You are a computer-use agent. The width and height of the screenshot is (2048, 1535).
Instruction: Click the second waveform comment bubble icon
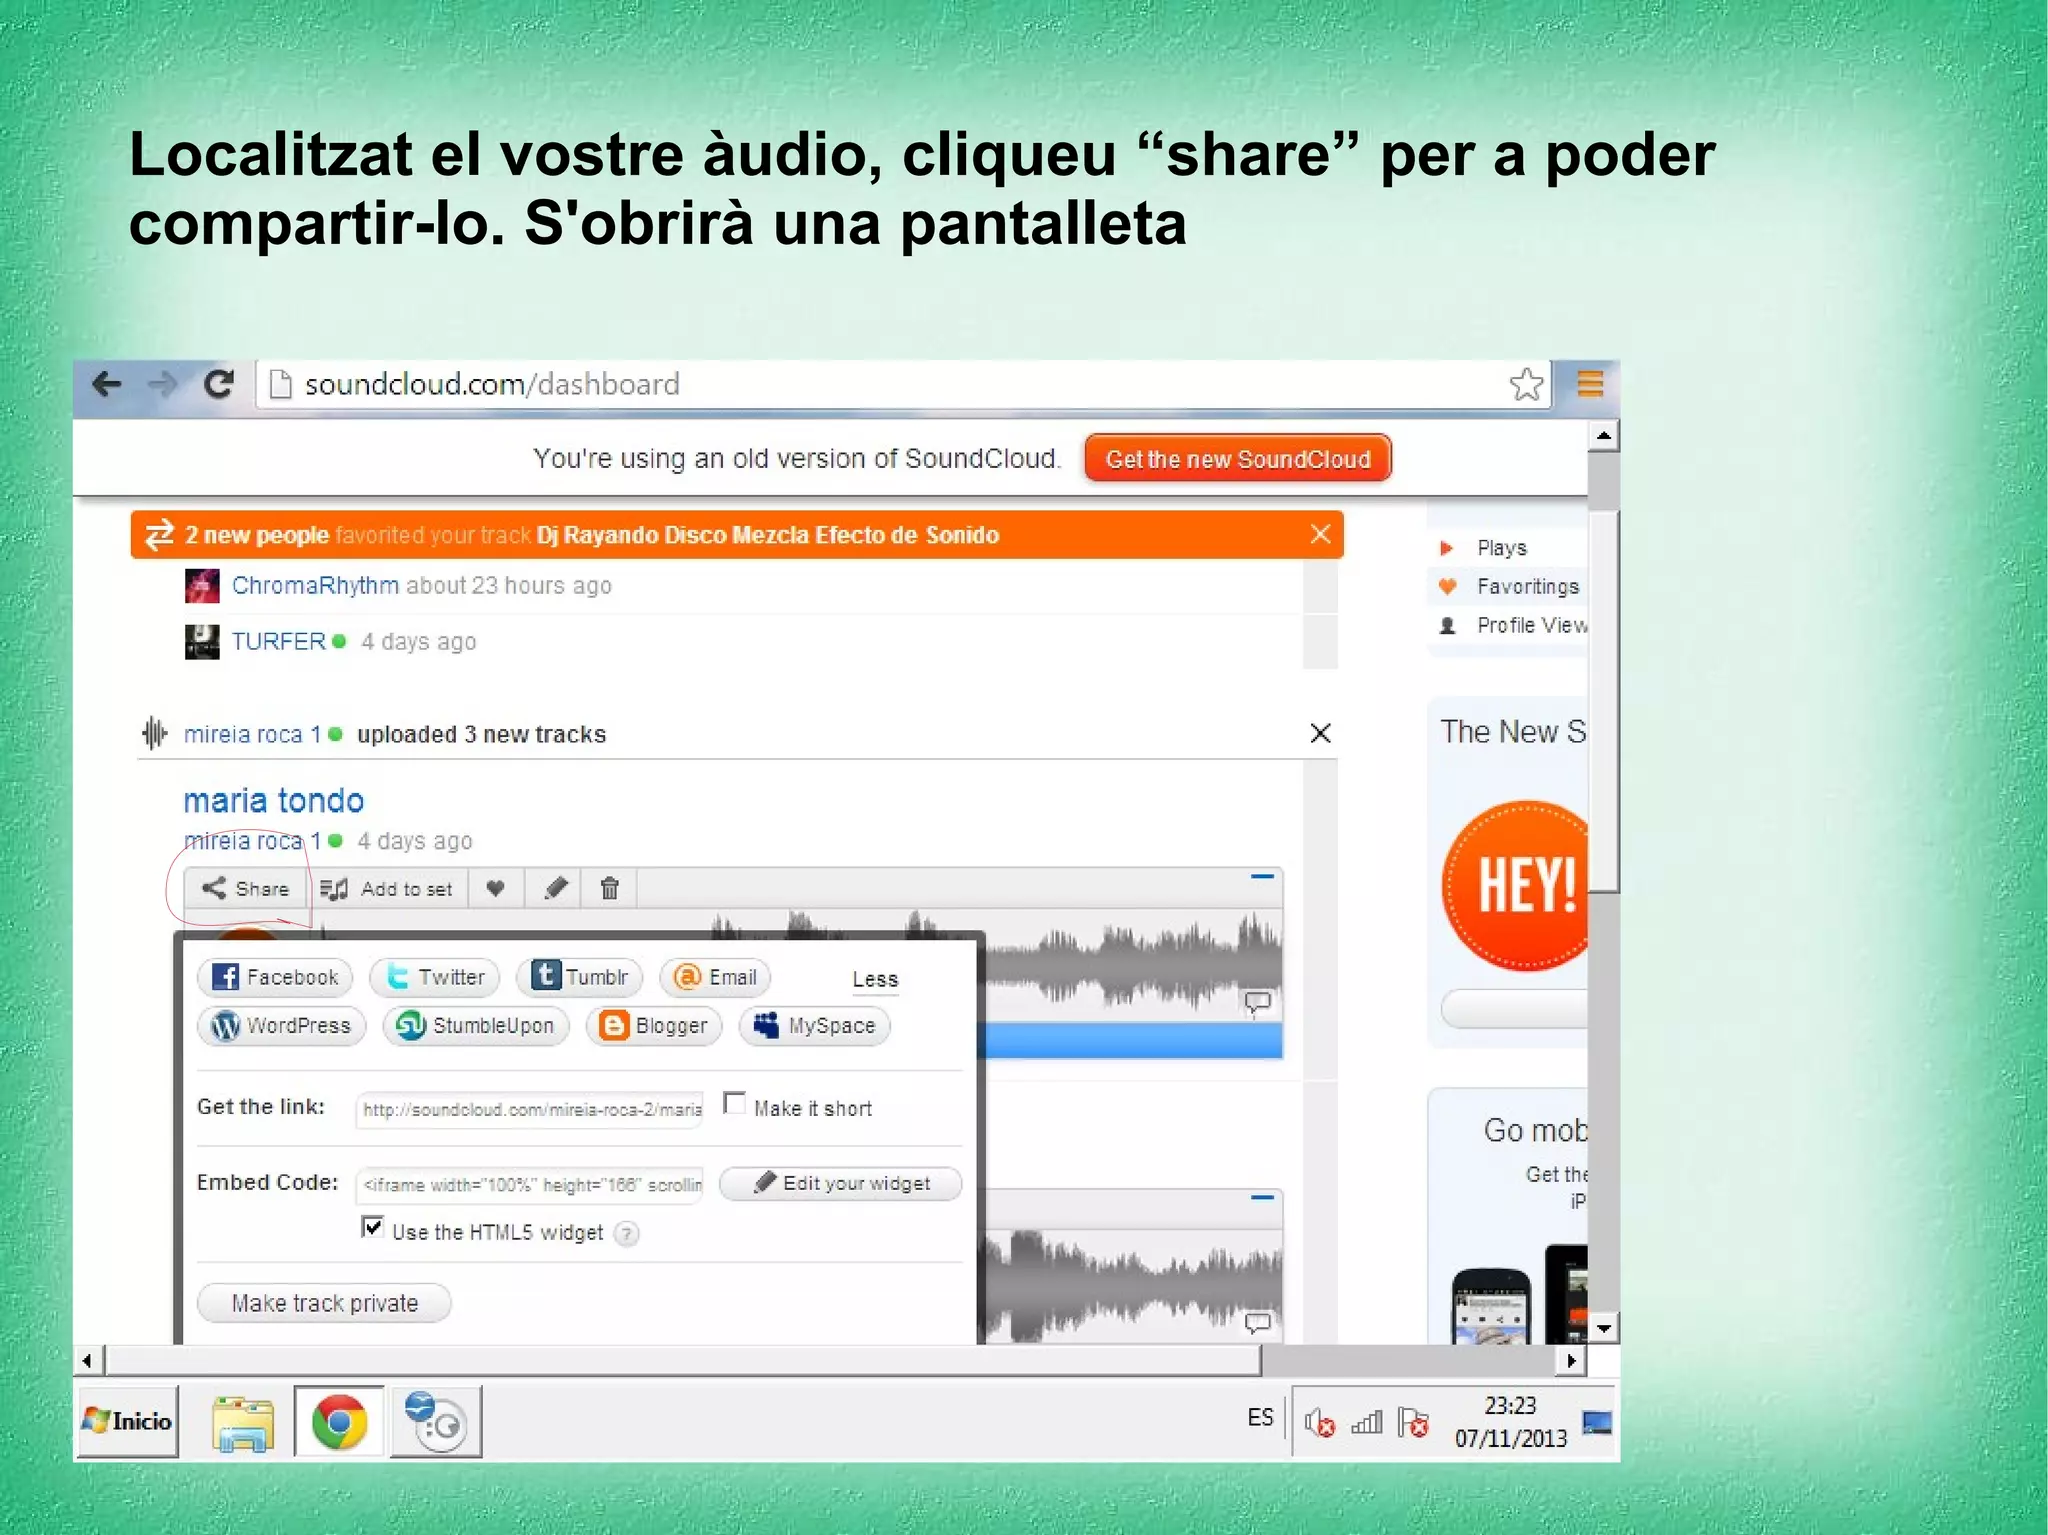1257,1323
